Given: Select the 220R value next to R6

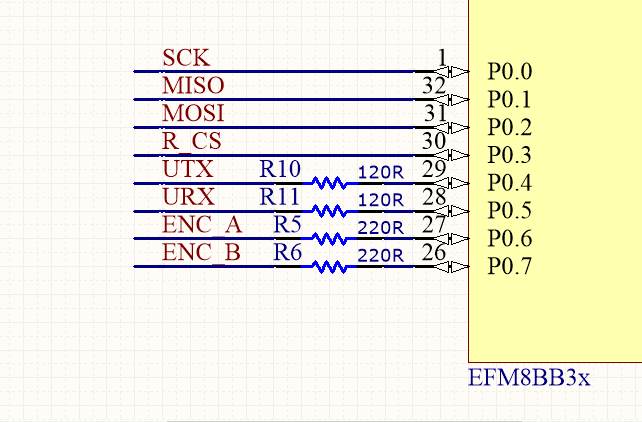Looking at the screenshot, I should coord(380,255).
